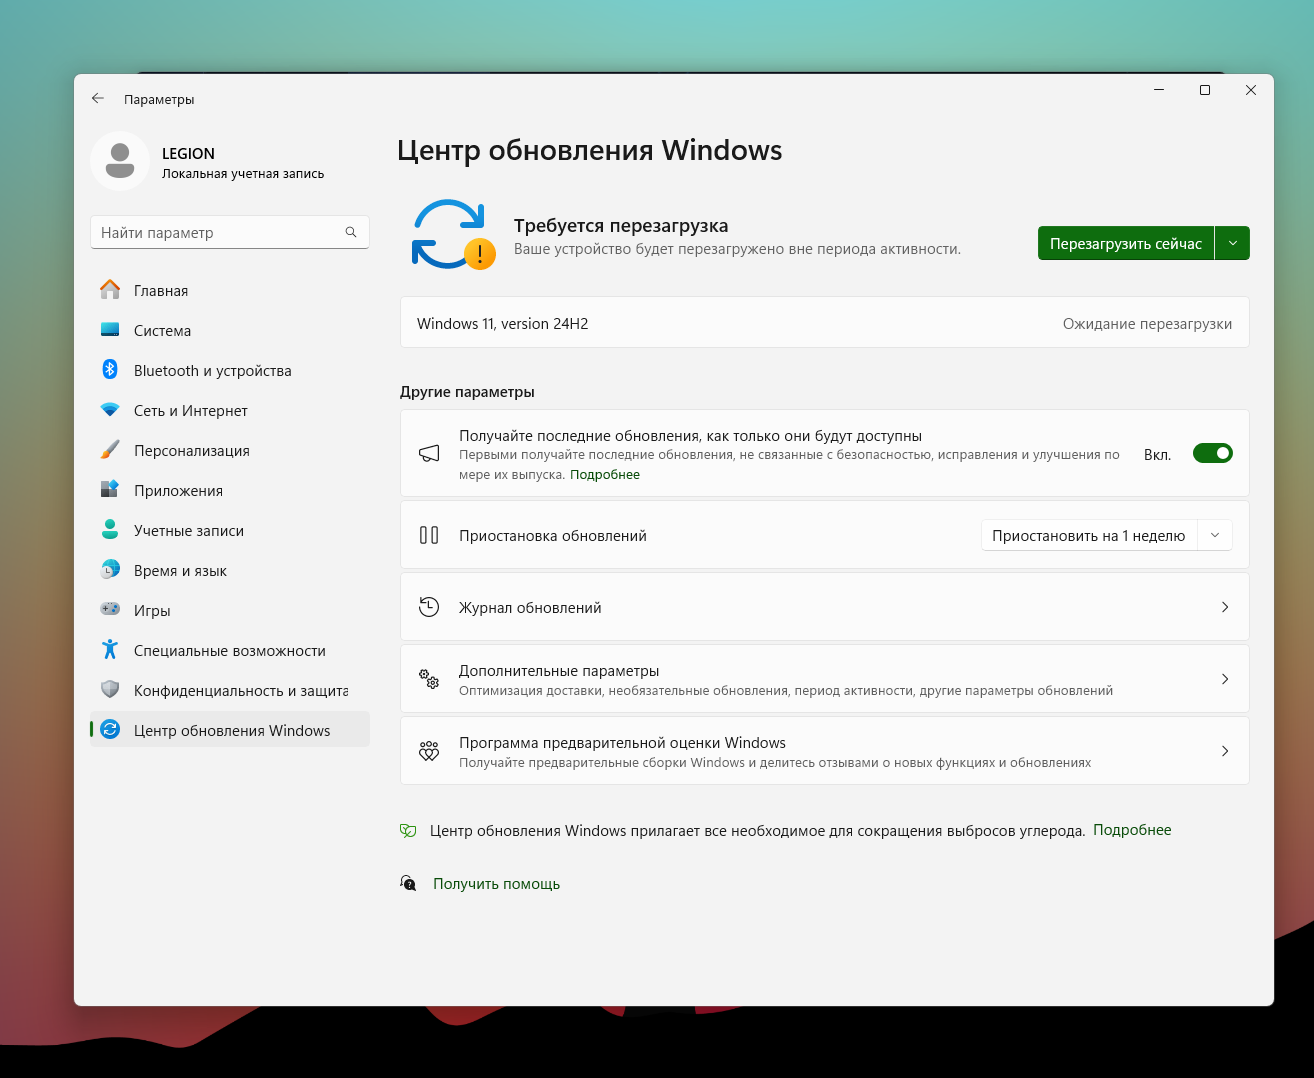Open the dropdown arrow beside Перезагрузить сейчас
Image resolution: width=1314 pixels, height=1078 pixels.
point(1233,243)
